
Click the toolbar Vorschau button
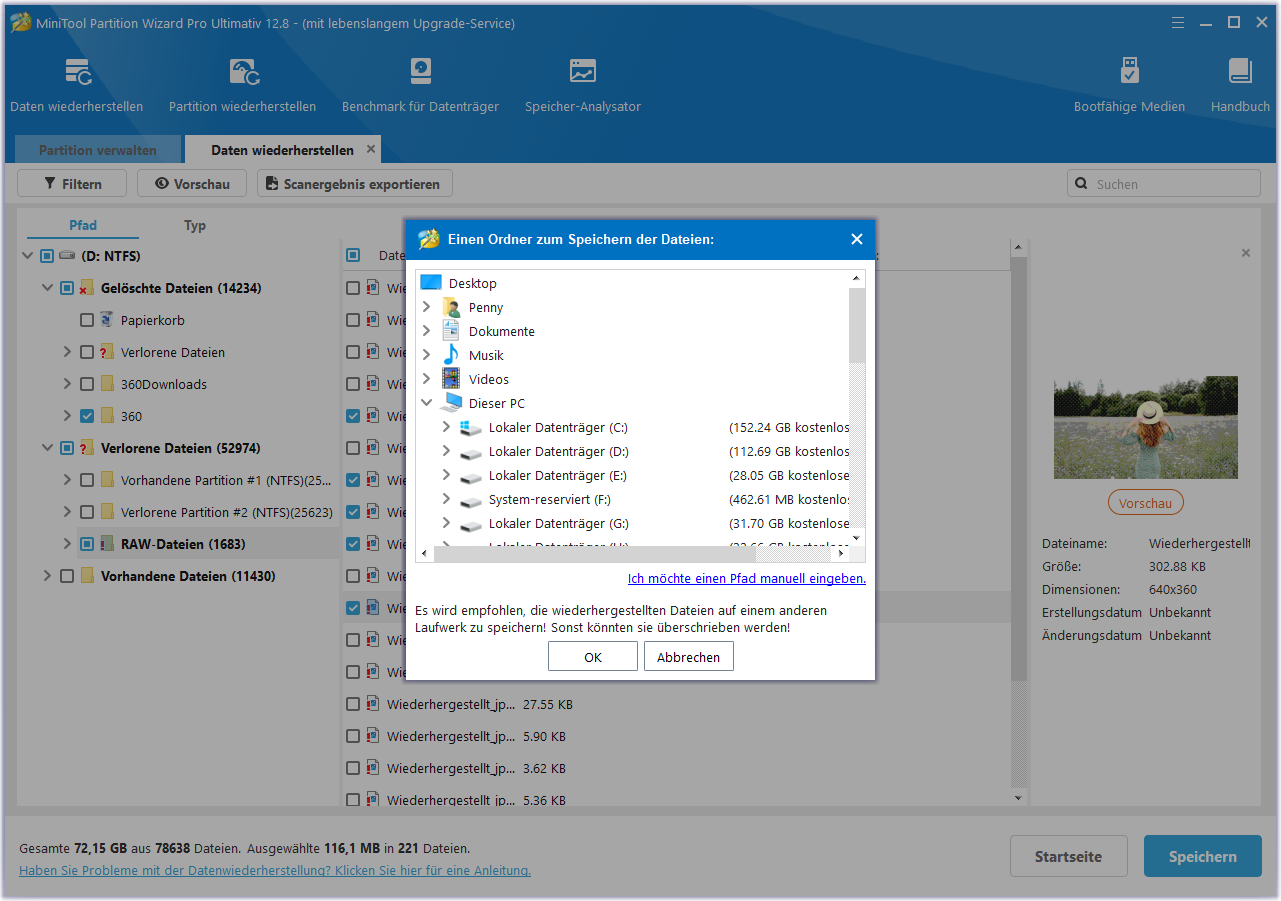point(192,184)
